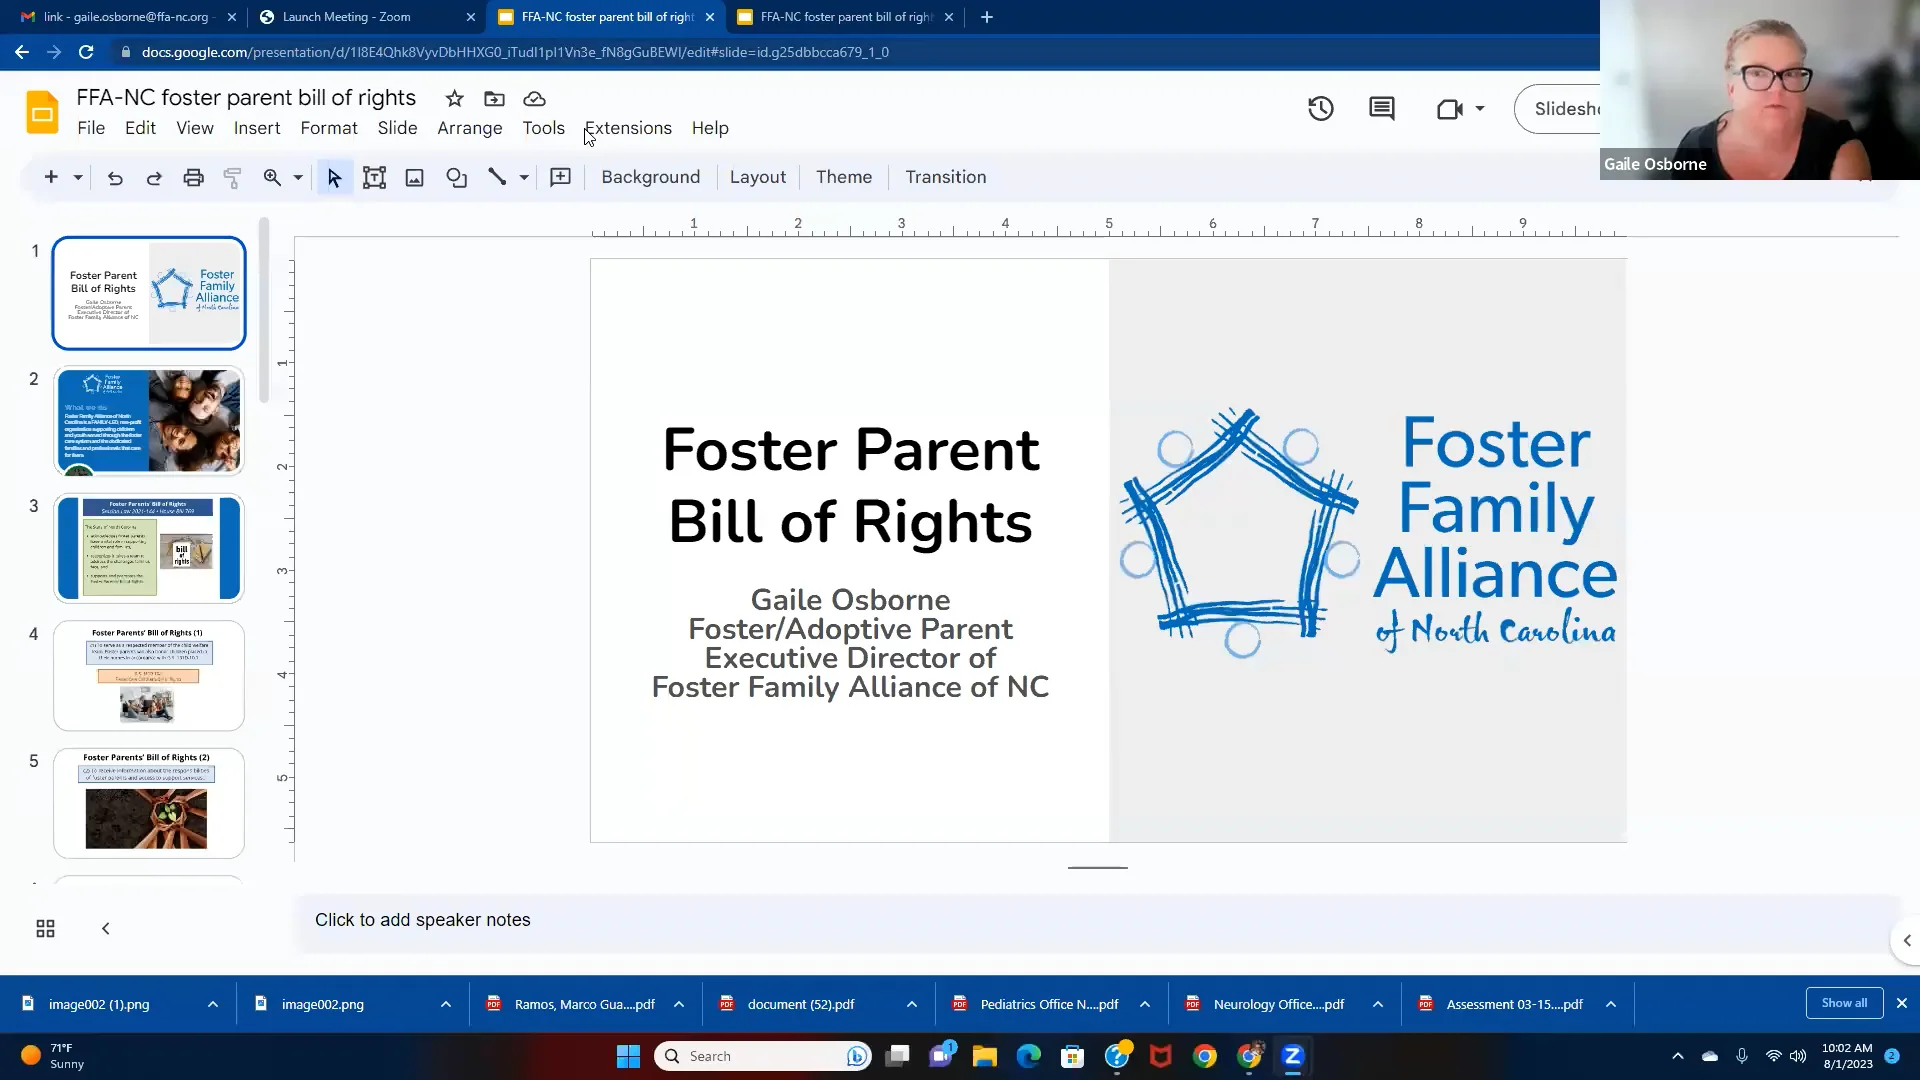Activate the paint format tool
Viewport: 1920px width, 1080px height.
click(232, 177)
